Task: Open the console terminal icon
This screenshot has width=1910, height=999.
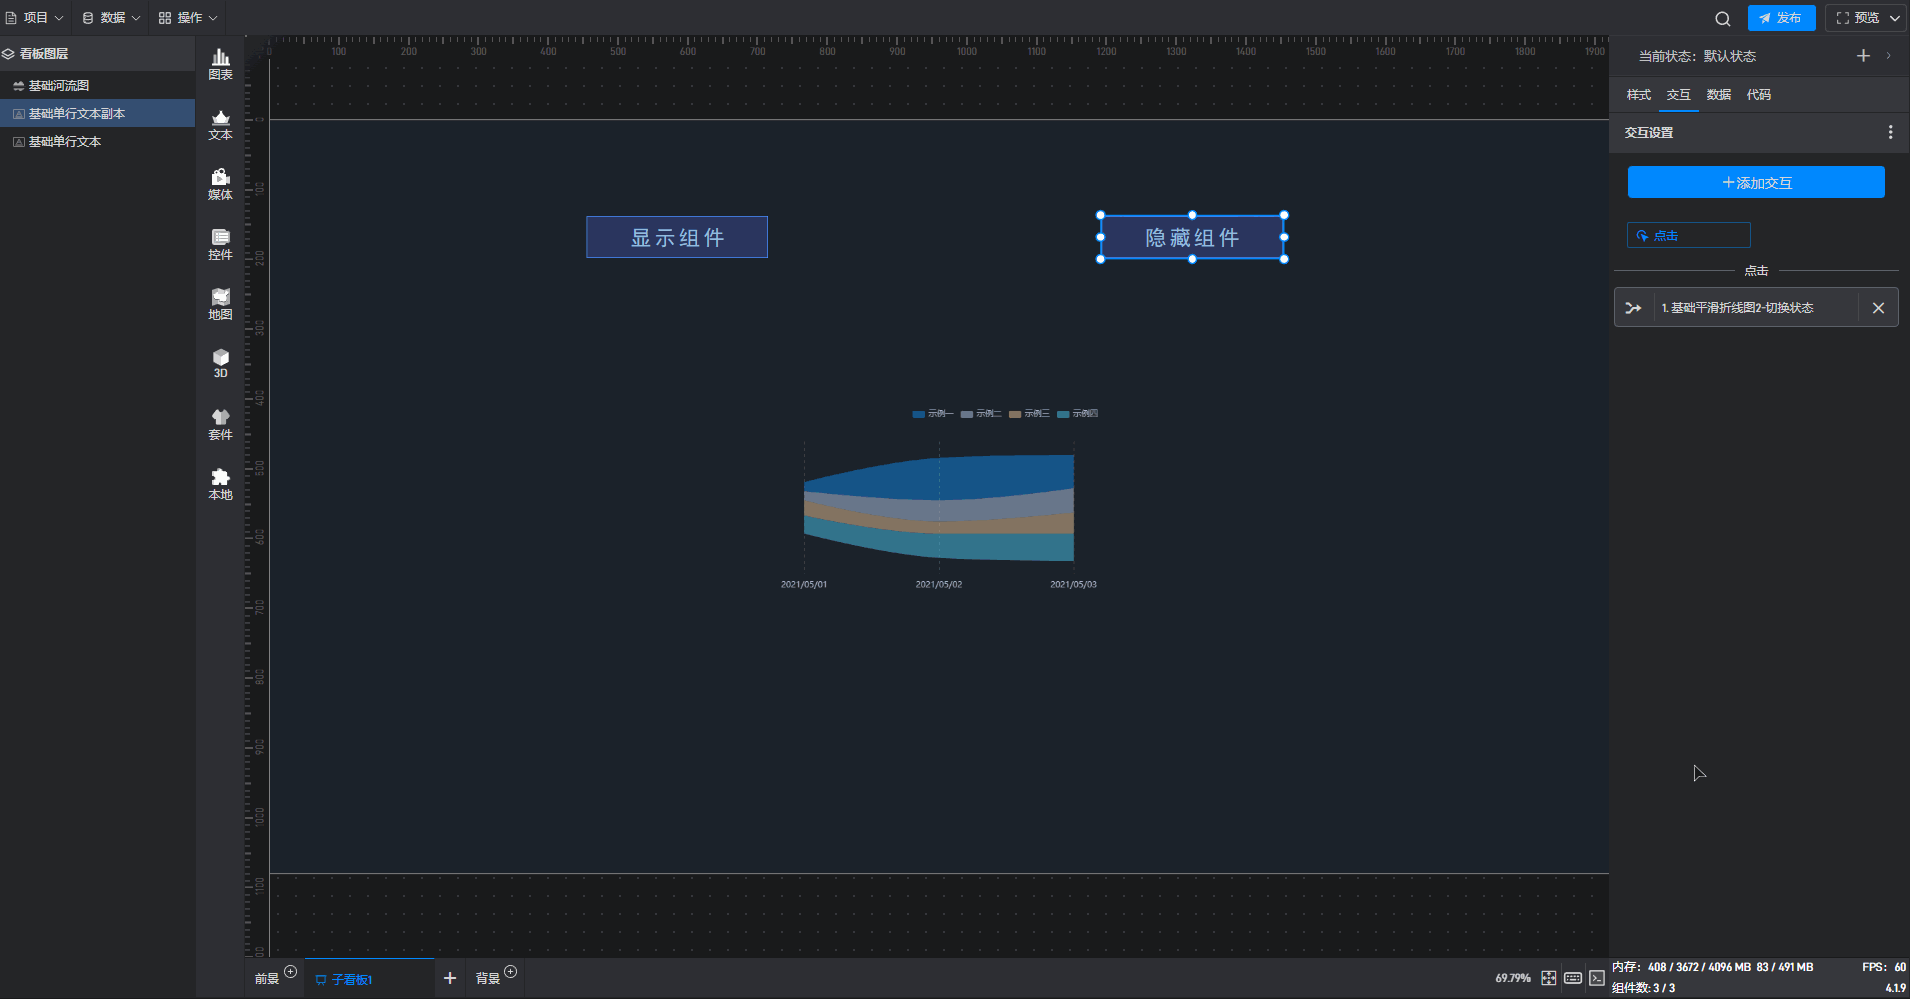Action: pyautogui.click(x=1597, y=978)
